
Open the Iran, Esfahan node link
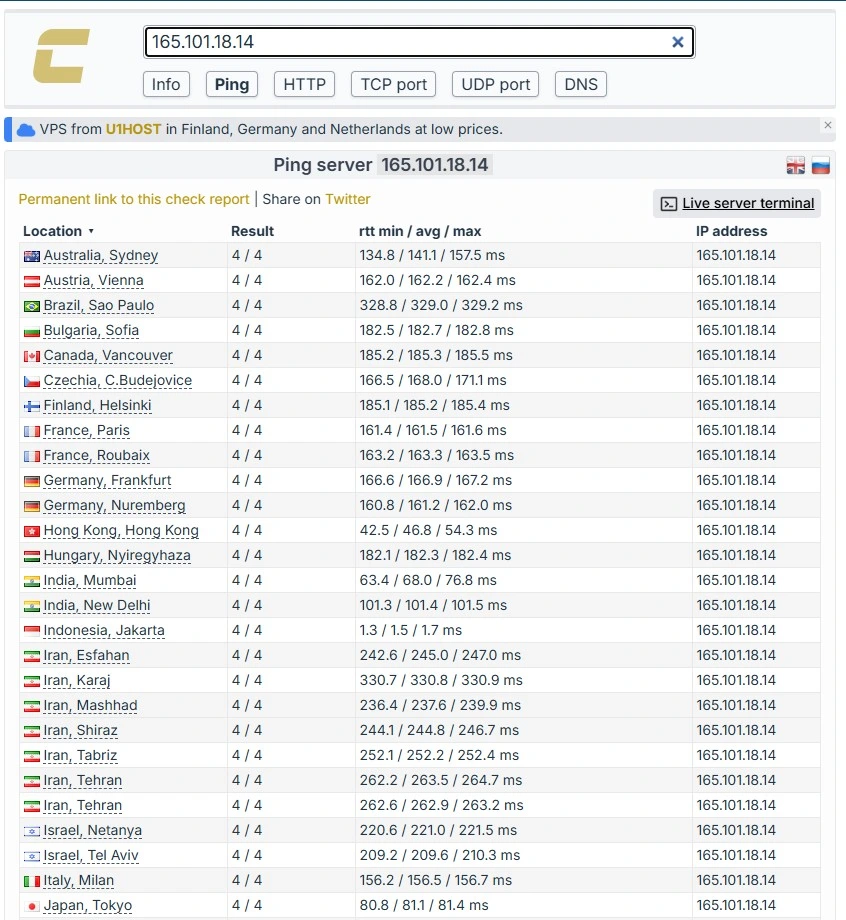(86, 655)
